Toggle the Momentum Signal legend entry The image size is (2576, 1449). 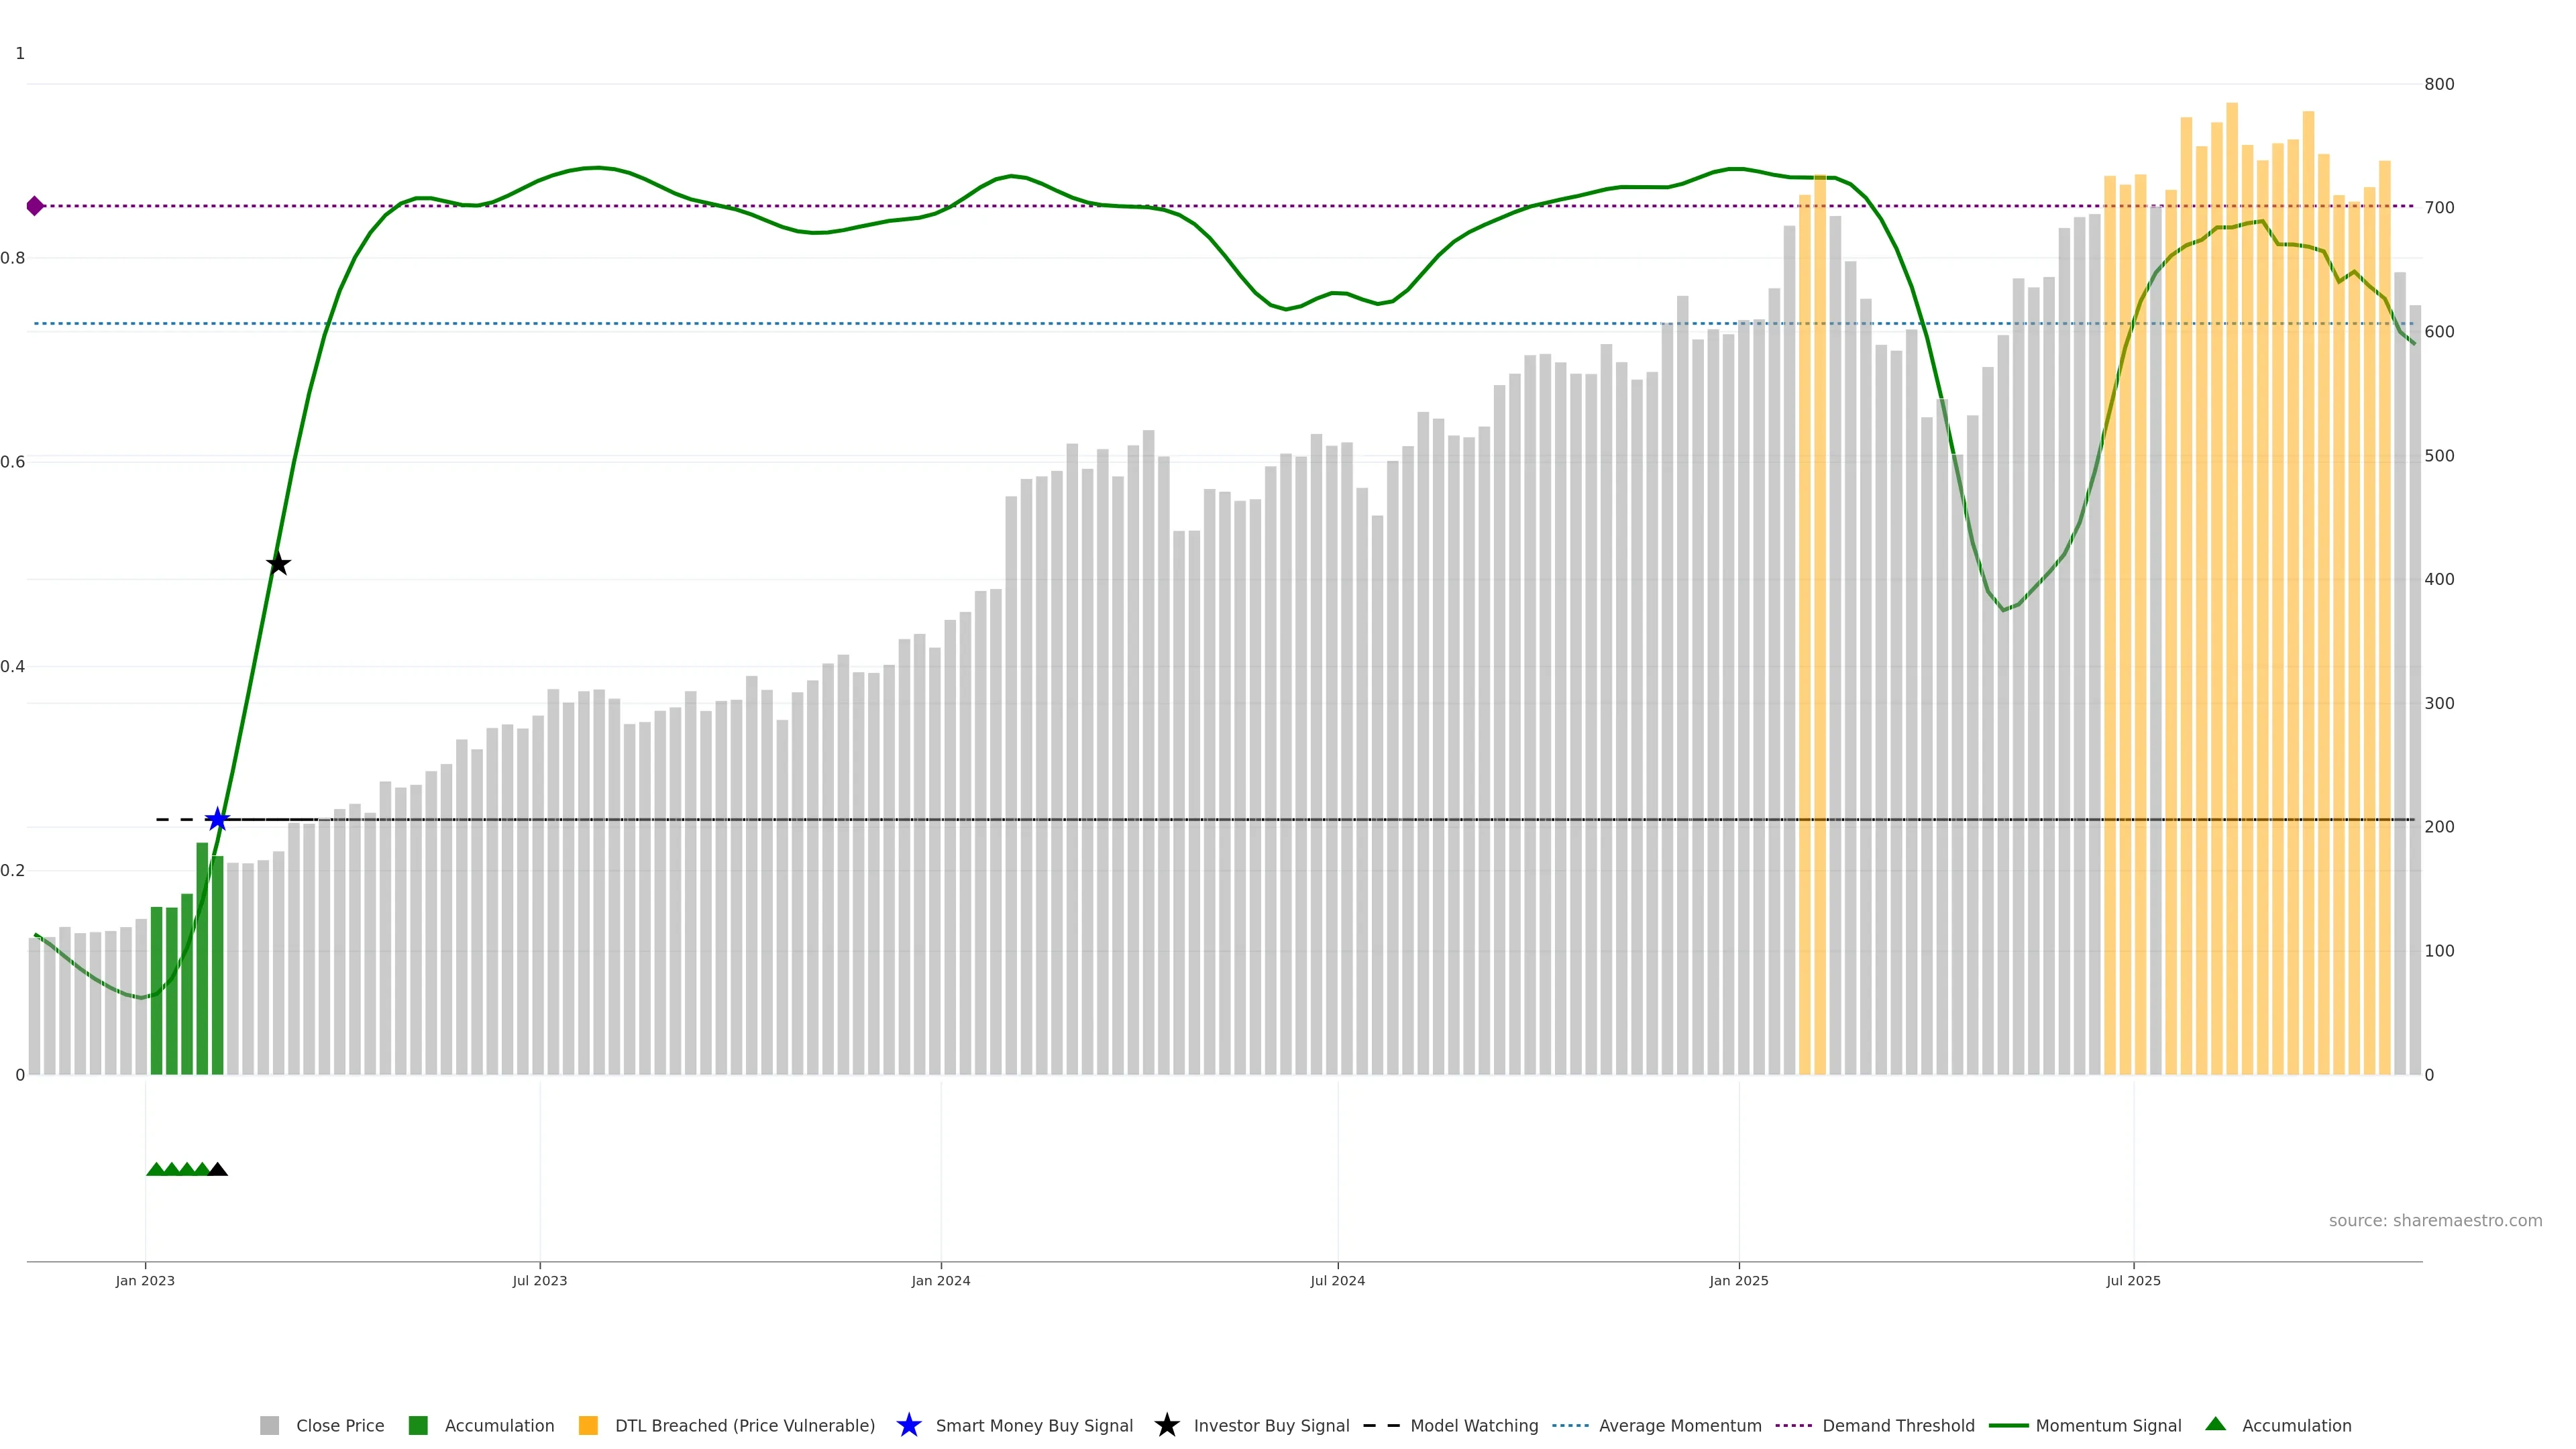2108,1425
